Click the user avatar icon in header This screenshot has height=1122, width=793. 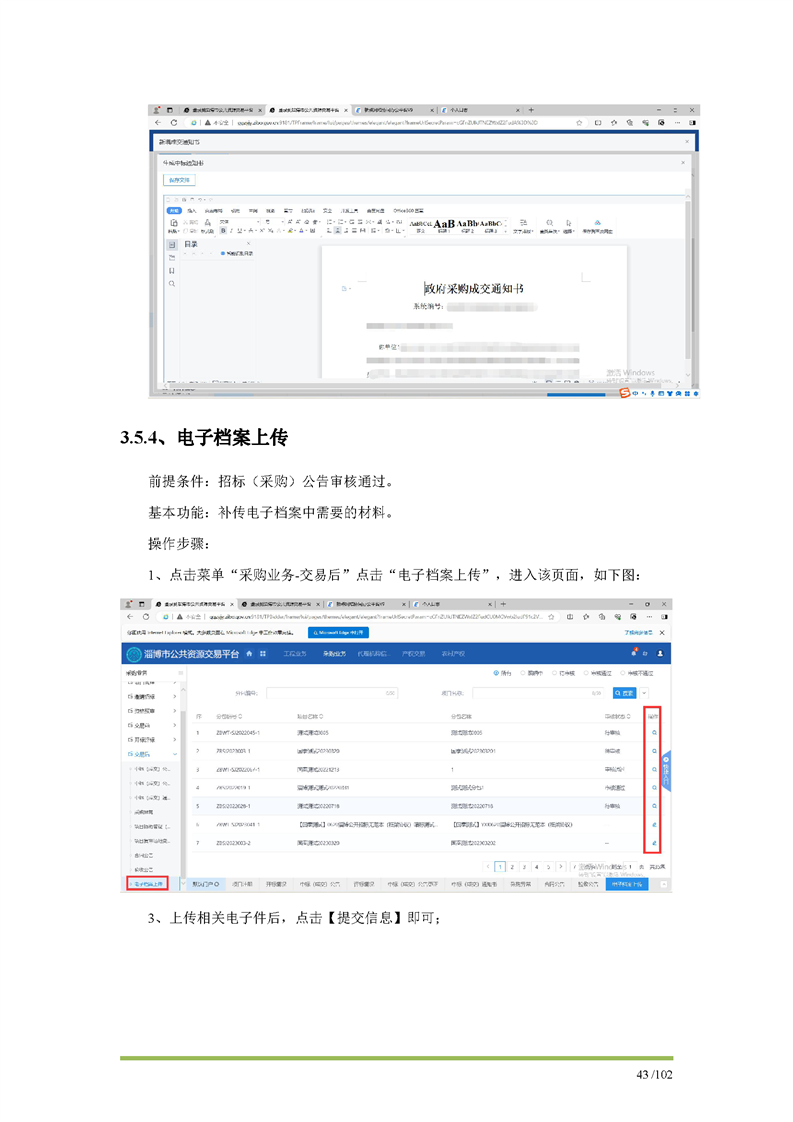[660, 653]
